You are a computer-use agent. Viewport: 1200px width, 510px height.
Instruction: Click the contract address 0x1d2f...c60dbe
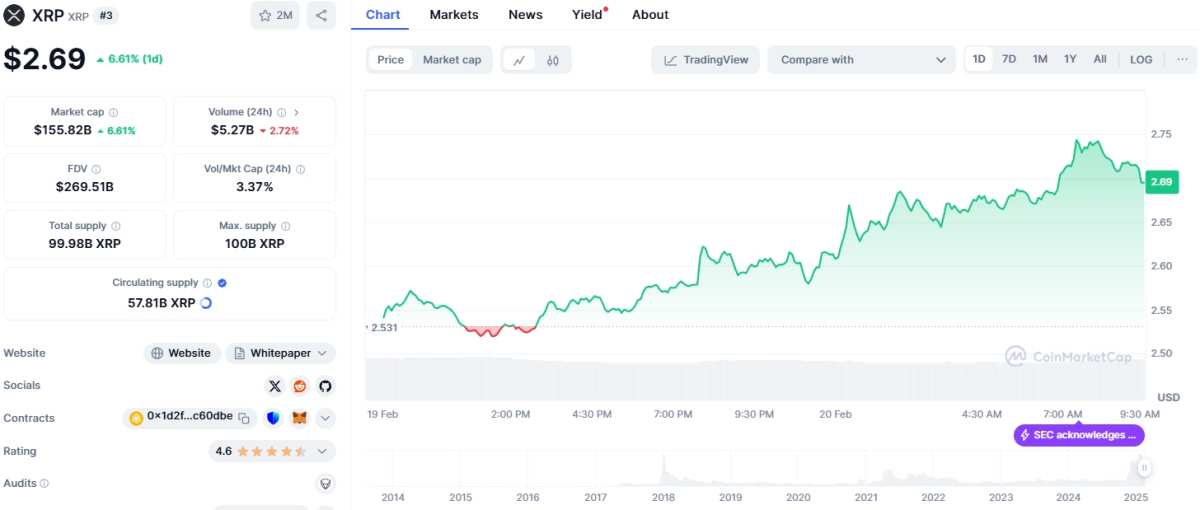pyautogui.click(x=190, y=417)
